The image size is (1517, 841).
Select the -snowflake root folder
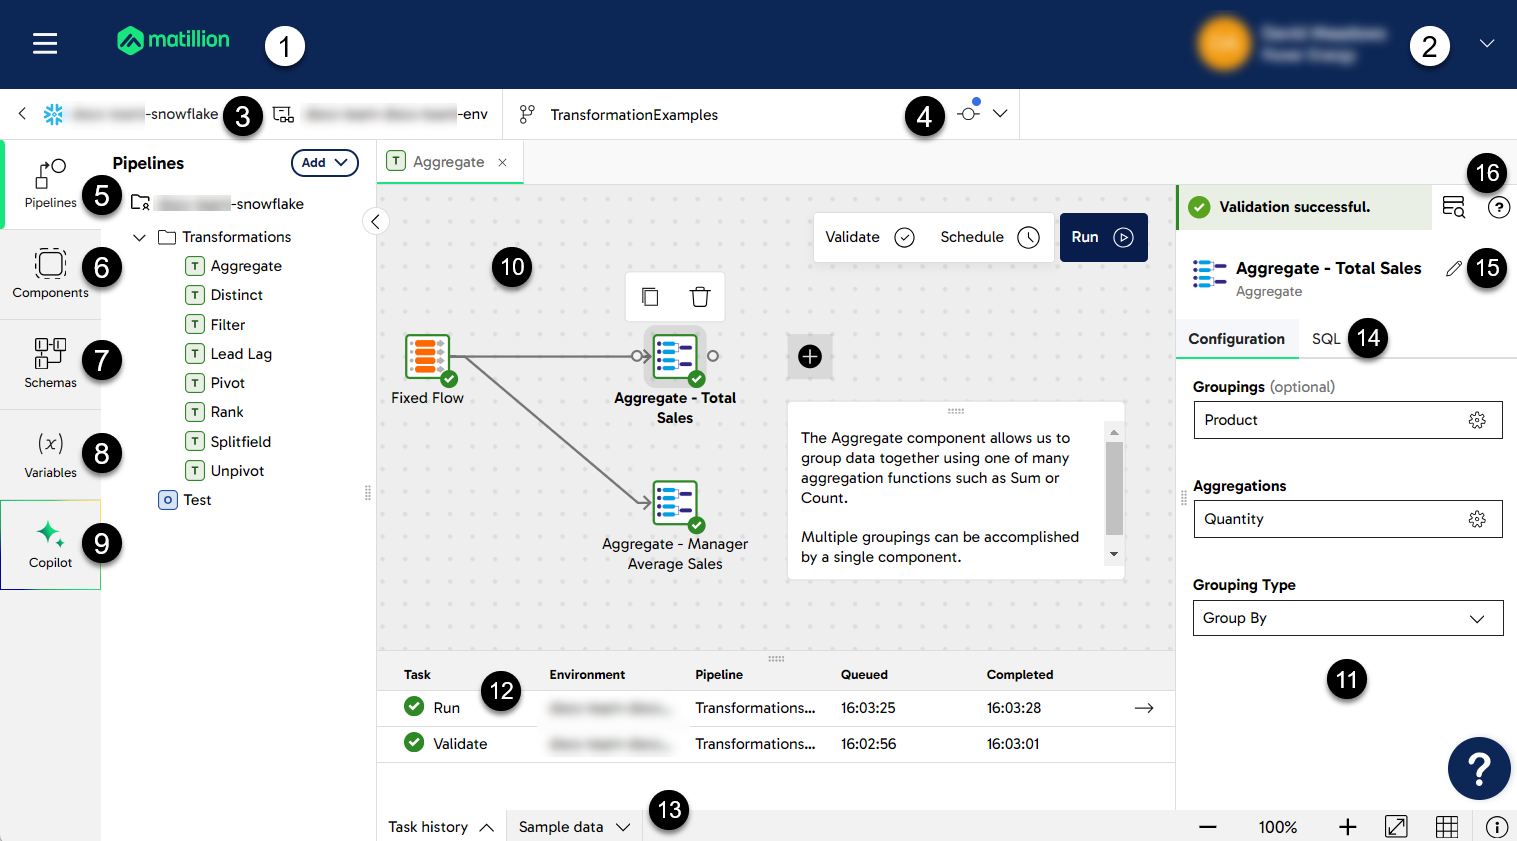217,203
